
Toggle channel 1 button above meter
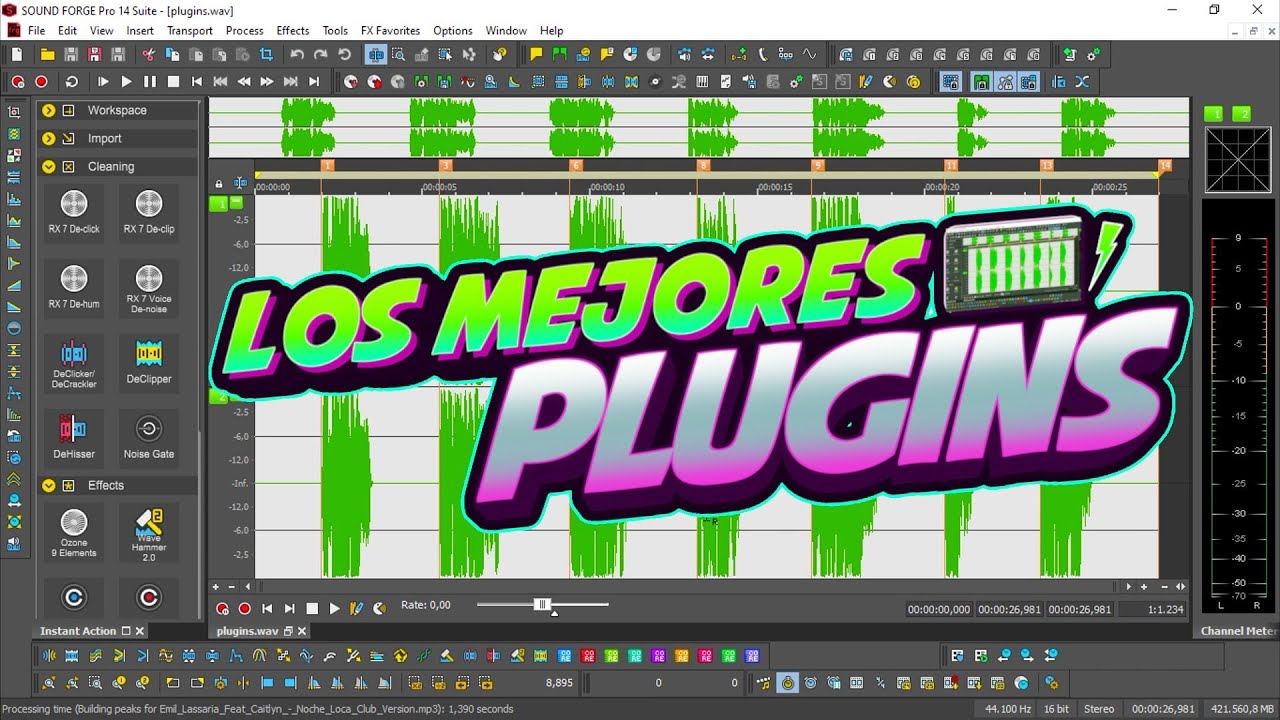click(x=1214, y=114)
